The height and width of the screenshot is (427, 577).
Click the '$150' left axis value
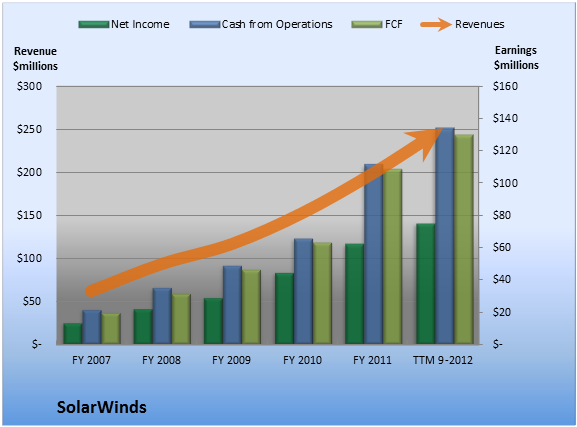(29, 215)
